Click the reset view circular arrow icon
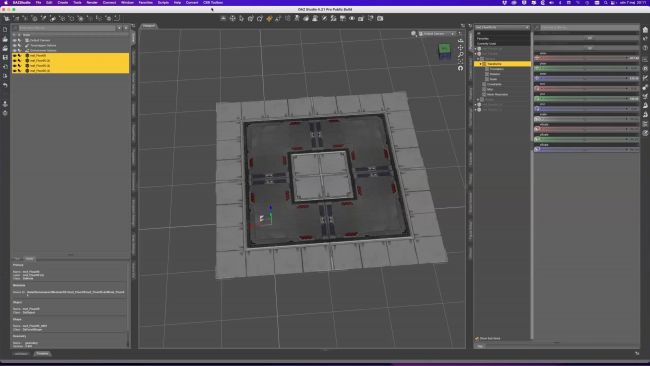This screenshot has height=366, width=650. tap(460, 68)
